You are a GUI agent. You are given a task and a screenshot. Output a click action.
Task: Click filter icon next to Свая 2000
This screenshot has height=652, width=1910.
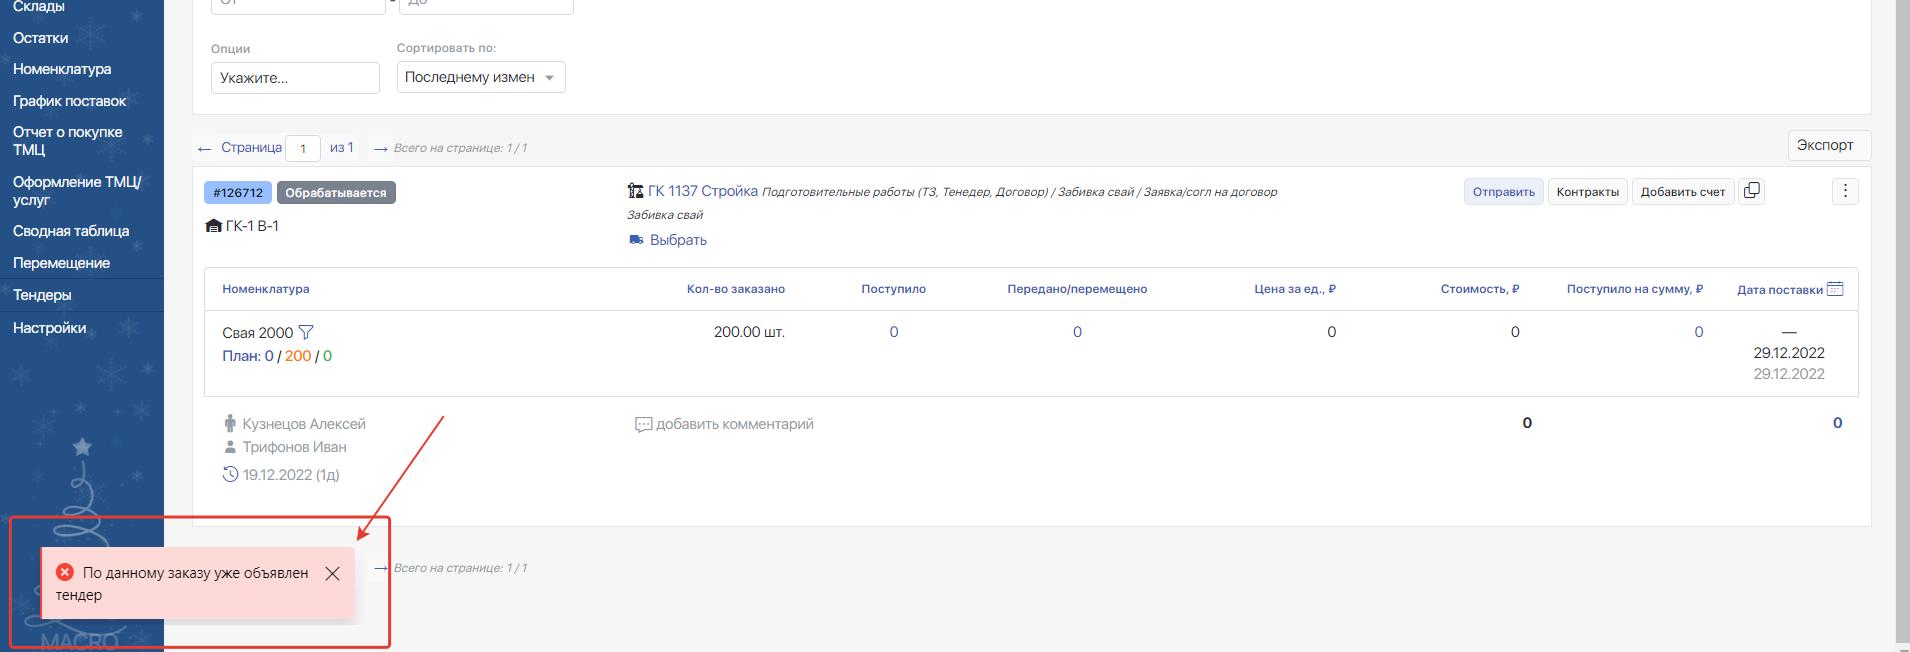click(x=306, y=332)
